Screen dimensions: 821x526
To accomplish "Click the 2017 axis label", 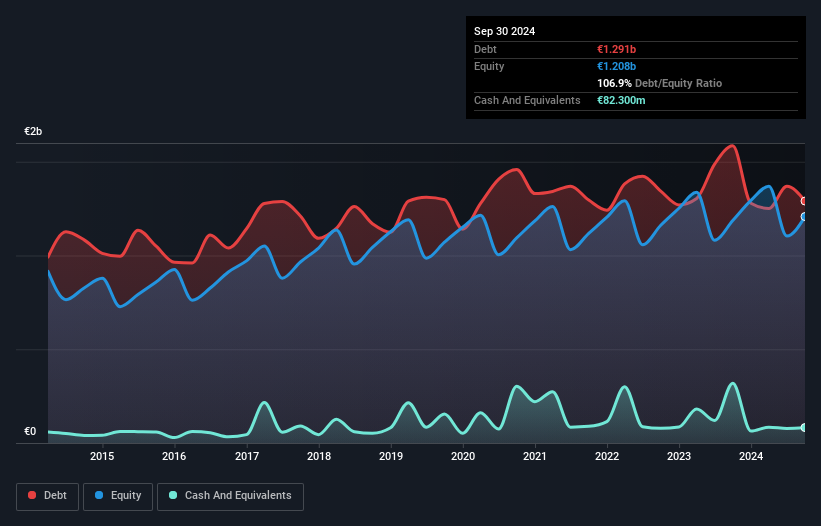I will point(247,456).
